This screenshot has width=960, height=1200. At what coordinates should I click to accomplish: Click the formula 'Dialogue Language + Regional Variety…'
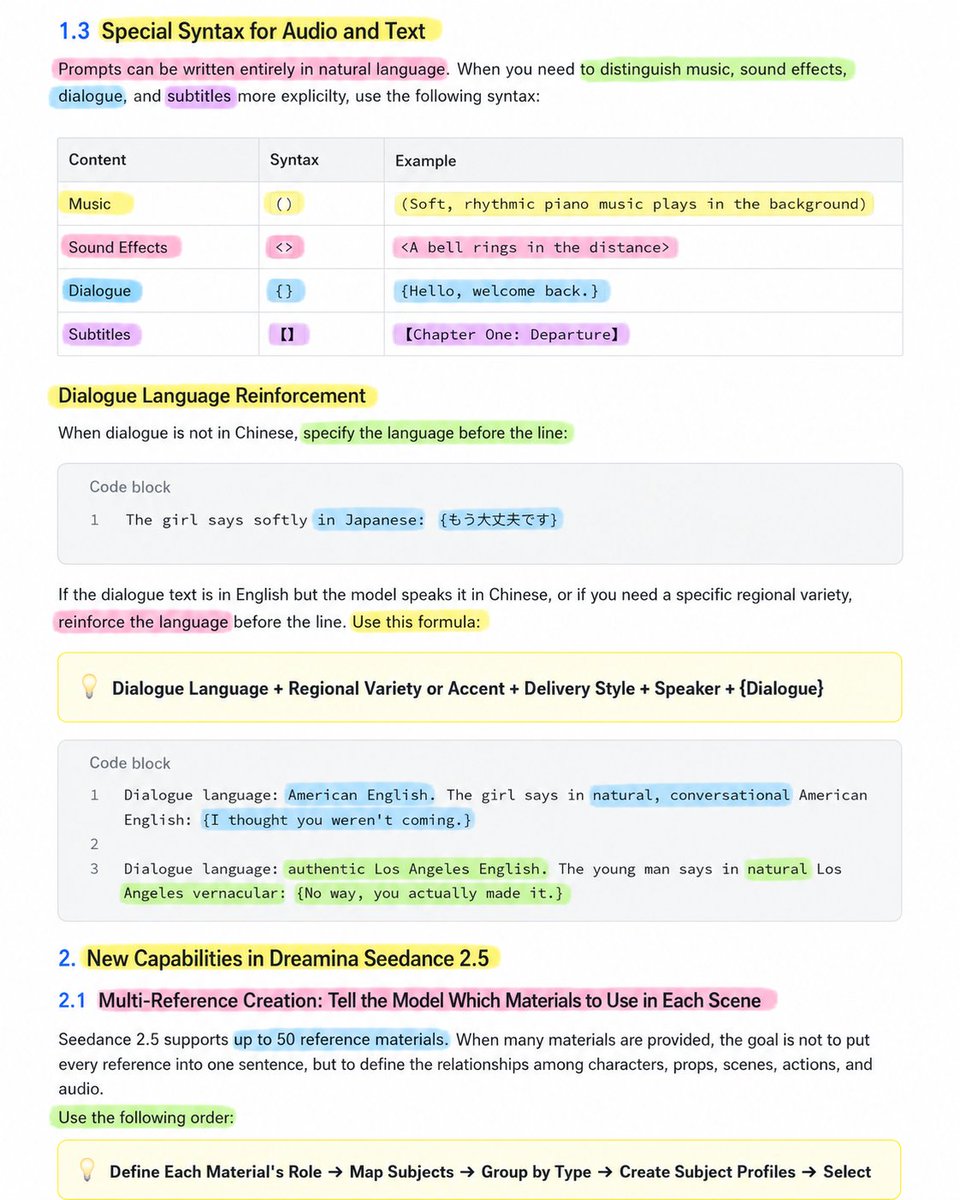pos(468,688)
